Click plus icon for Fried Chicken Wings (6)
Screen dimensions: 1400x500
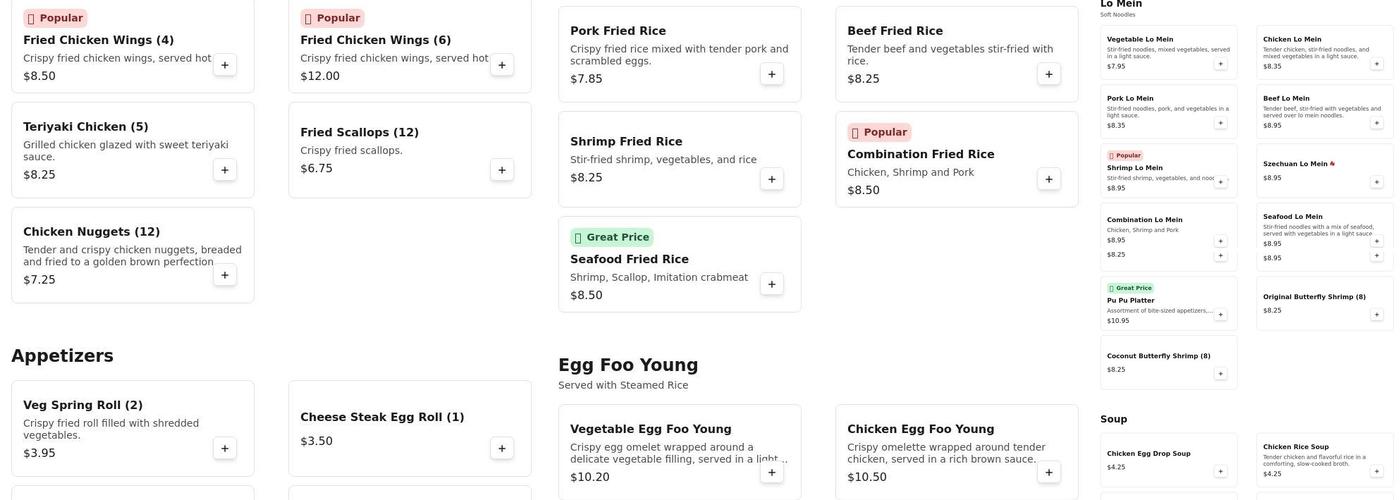pos(502,65)
